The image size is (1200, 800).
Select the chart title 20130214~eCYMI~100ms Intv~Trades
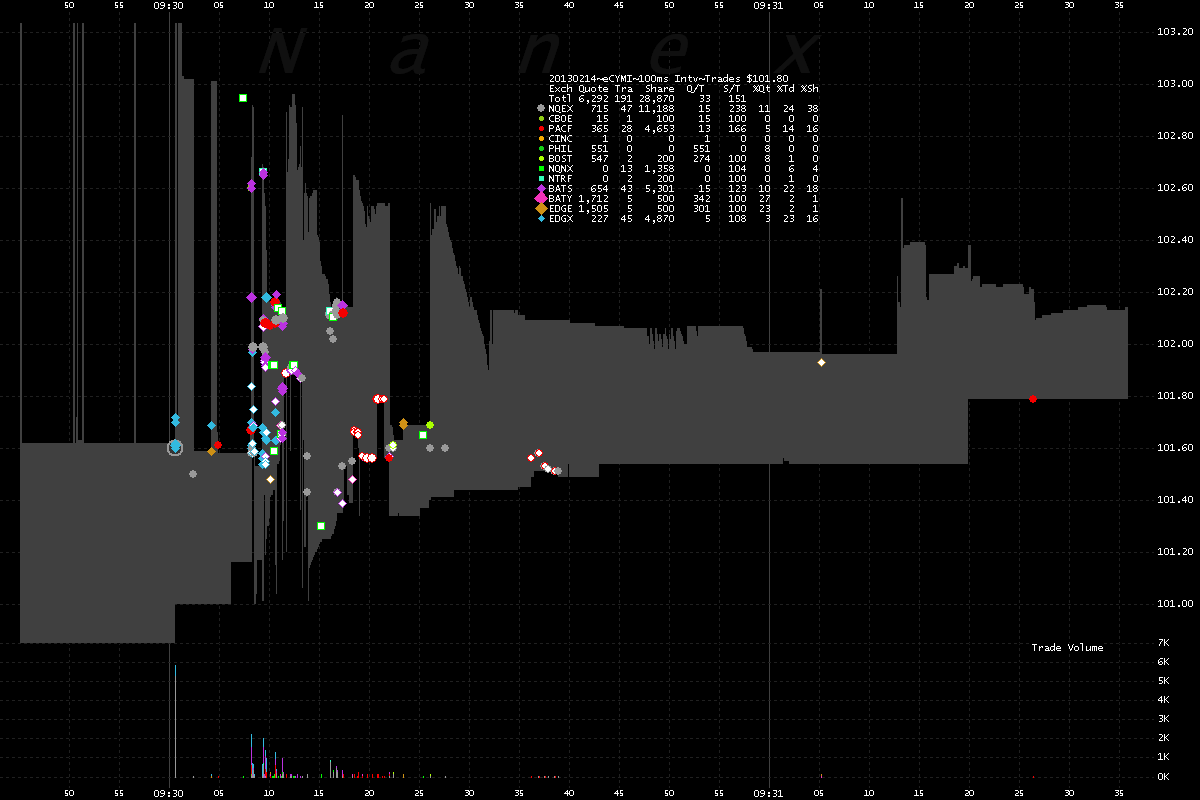(x=645, y=78)
